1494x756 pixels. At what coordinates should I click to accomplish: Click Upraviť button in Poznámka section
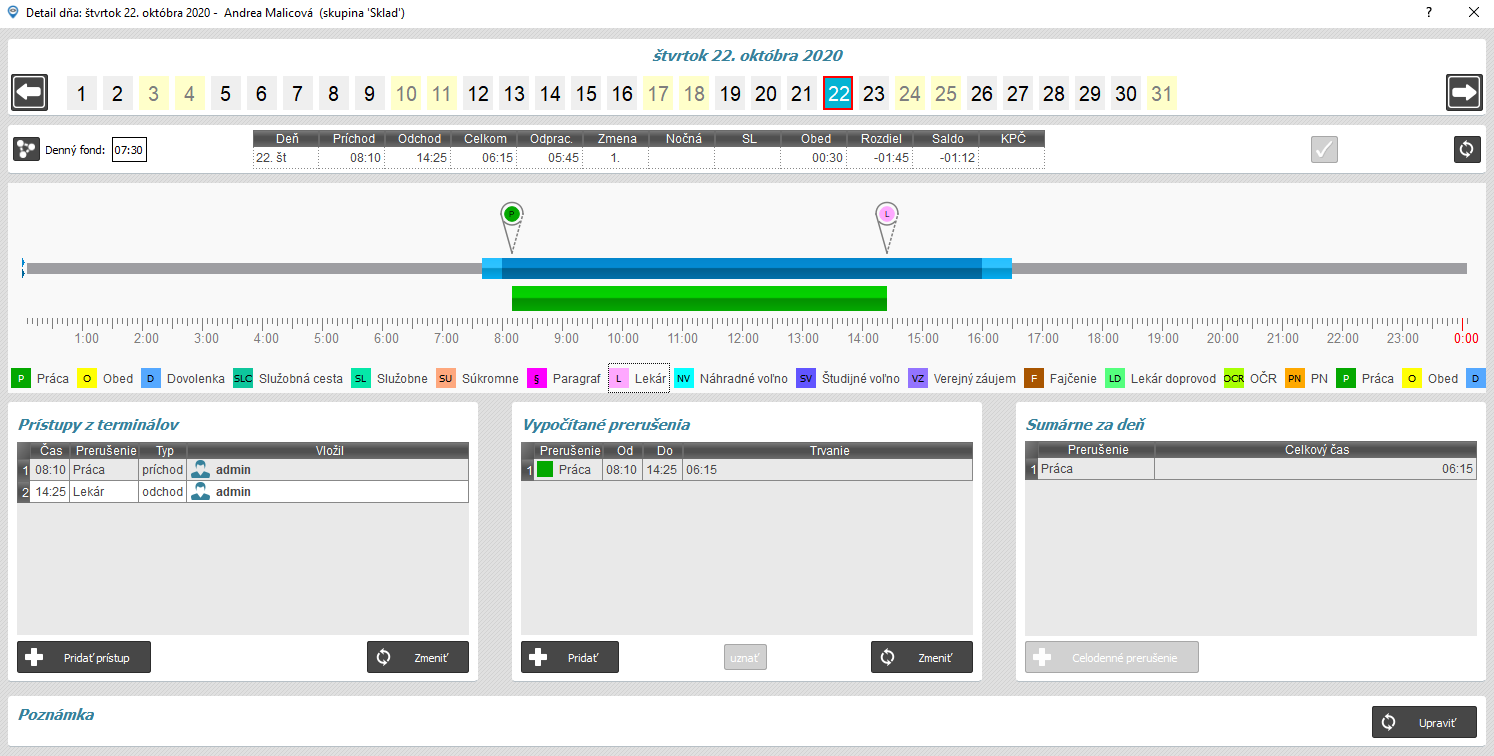pyautogui.click(x=1425, y=722)
